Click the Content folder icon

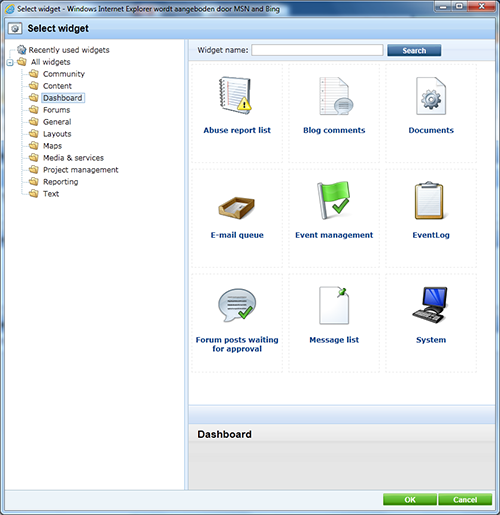[x=34, y=86]
